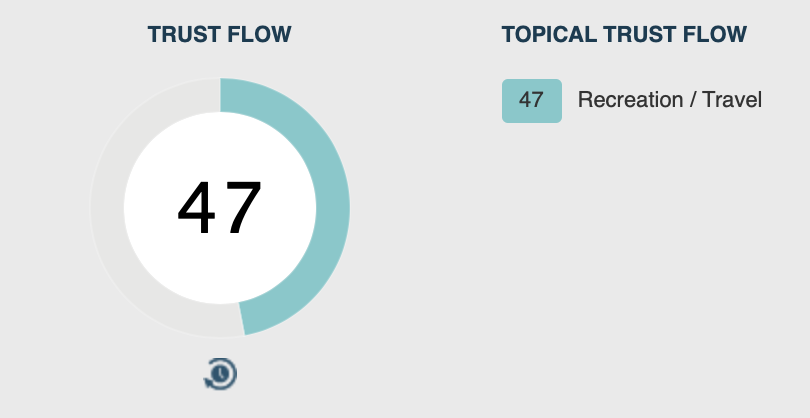This screenshot has width=810, height=418.
Task: Click the teal filled arc of the donut chart
Action: (333, 207)
